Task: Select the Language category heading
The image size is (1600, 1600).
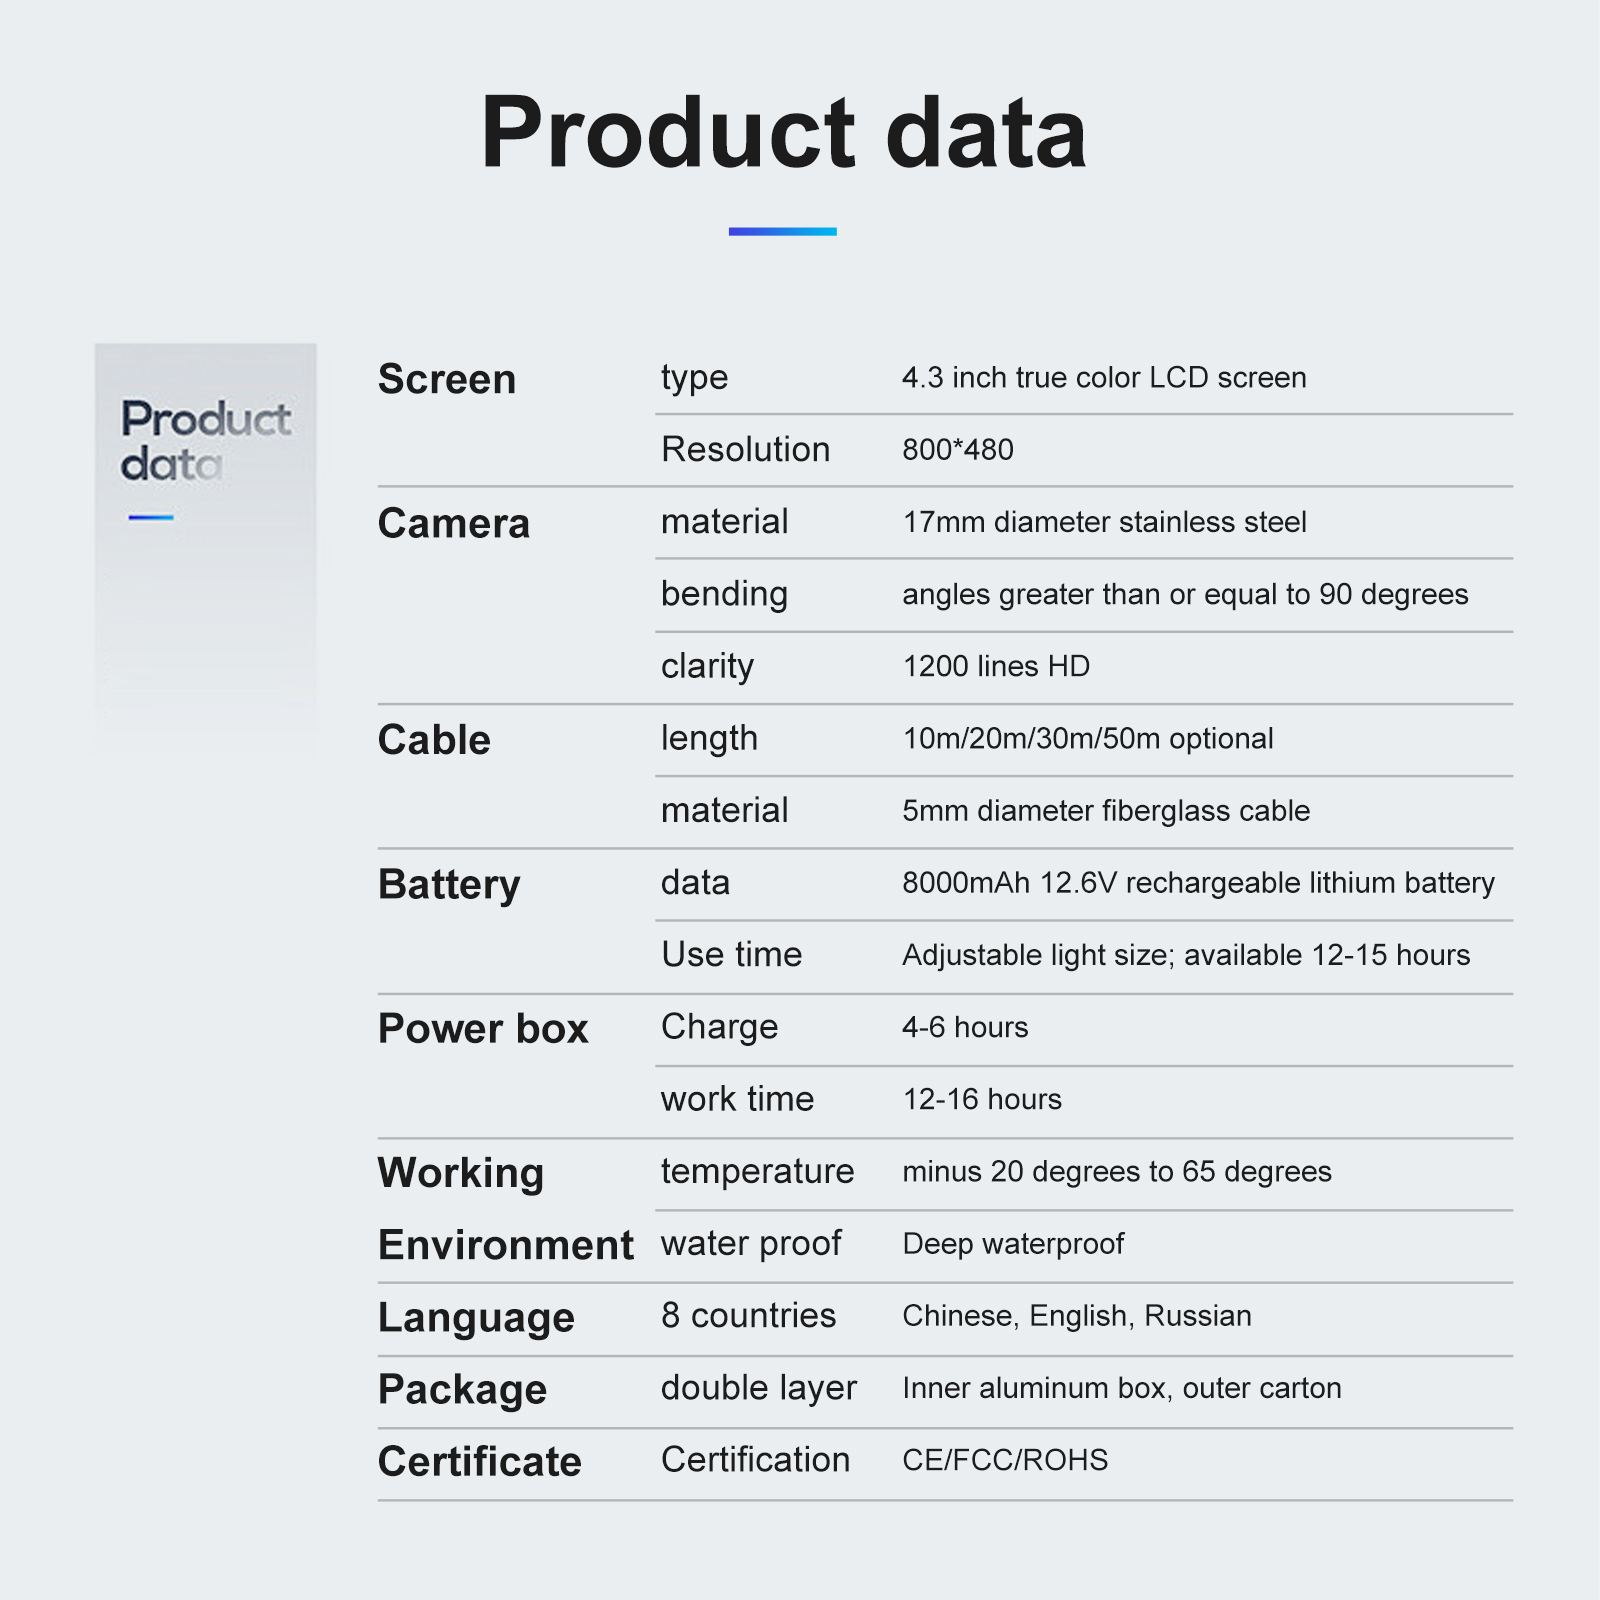Action: point(476,1318)
